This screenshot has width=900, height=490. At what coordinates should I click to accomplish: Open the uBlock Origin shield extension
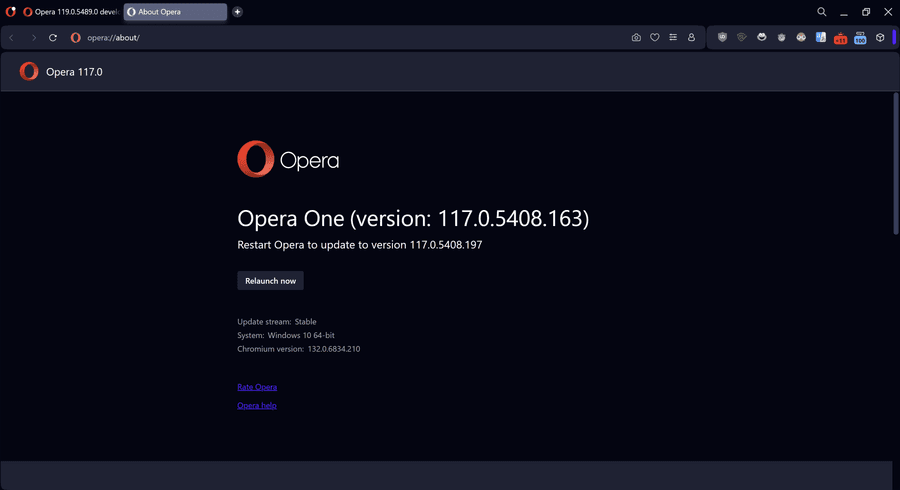coord(722,37)
